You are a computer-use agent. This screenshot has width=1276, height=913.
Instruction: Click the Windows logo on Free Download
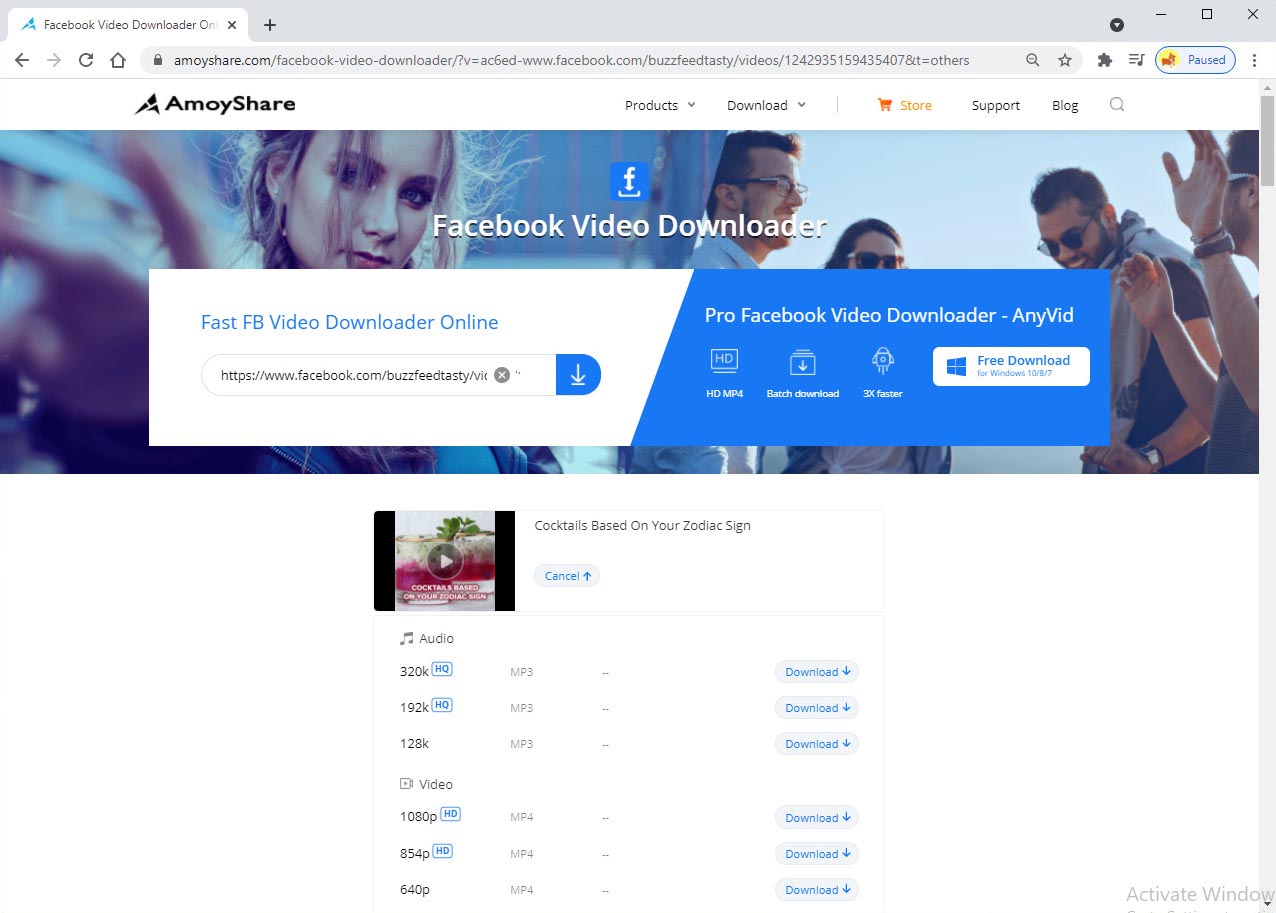click(956, 367)
